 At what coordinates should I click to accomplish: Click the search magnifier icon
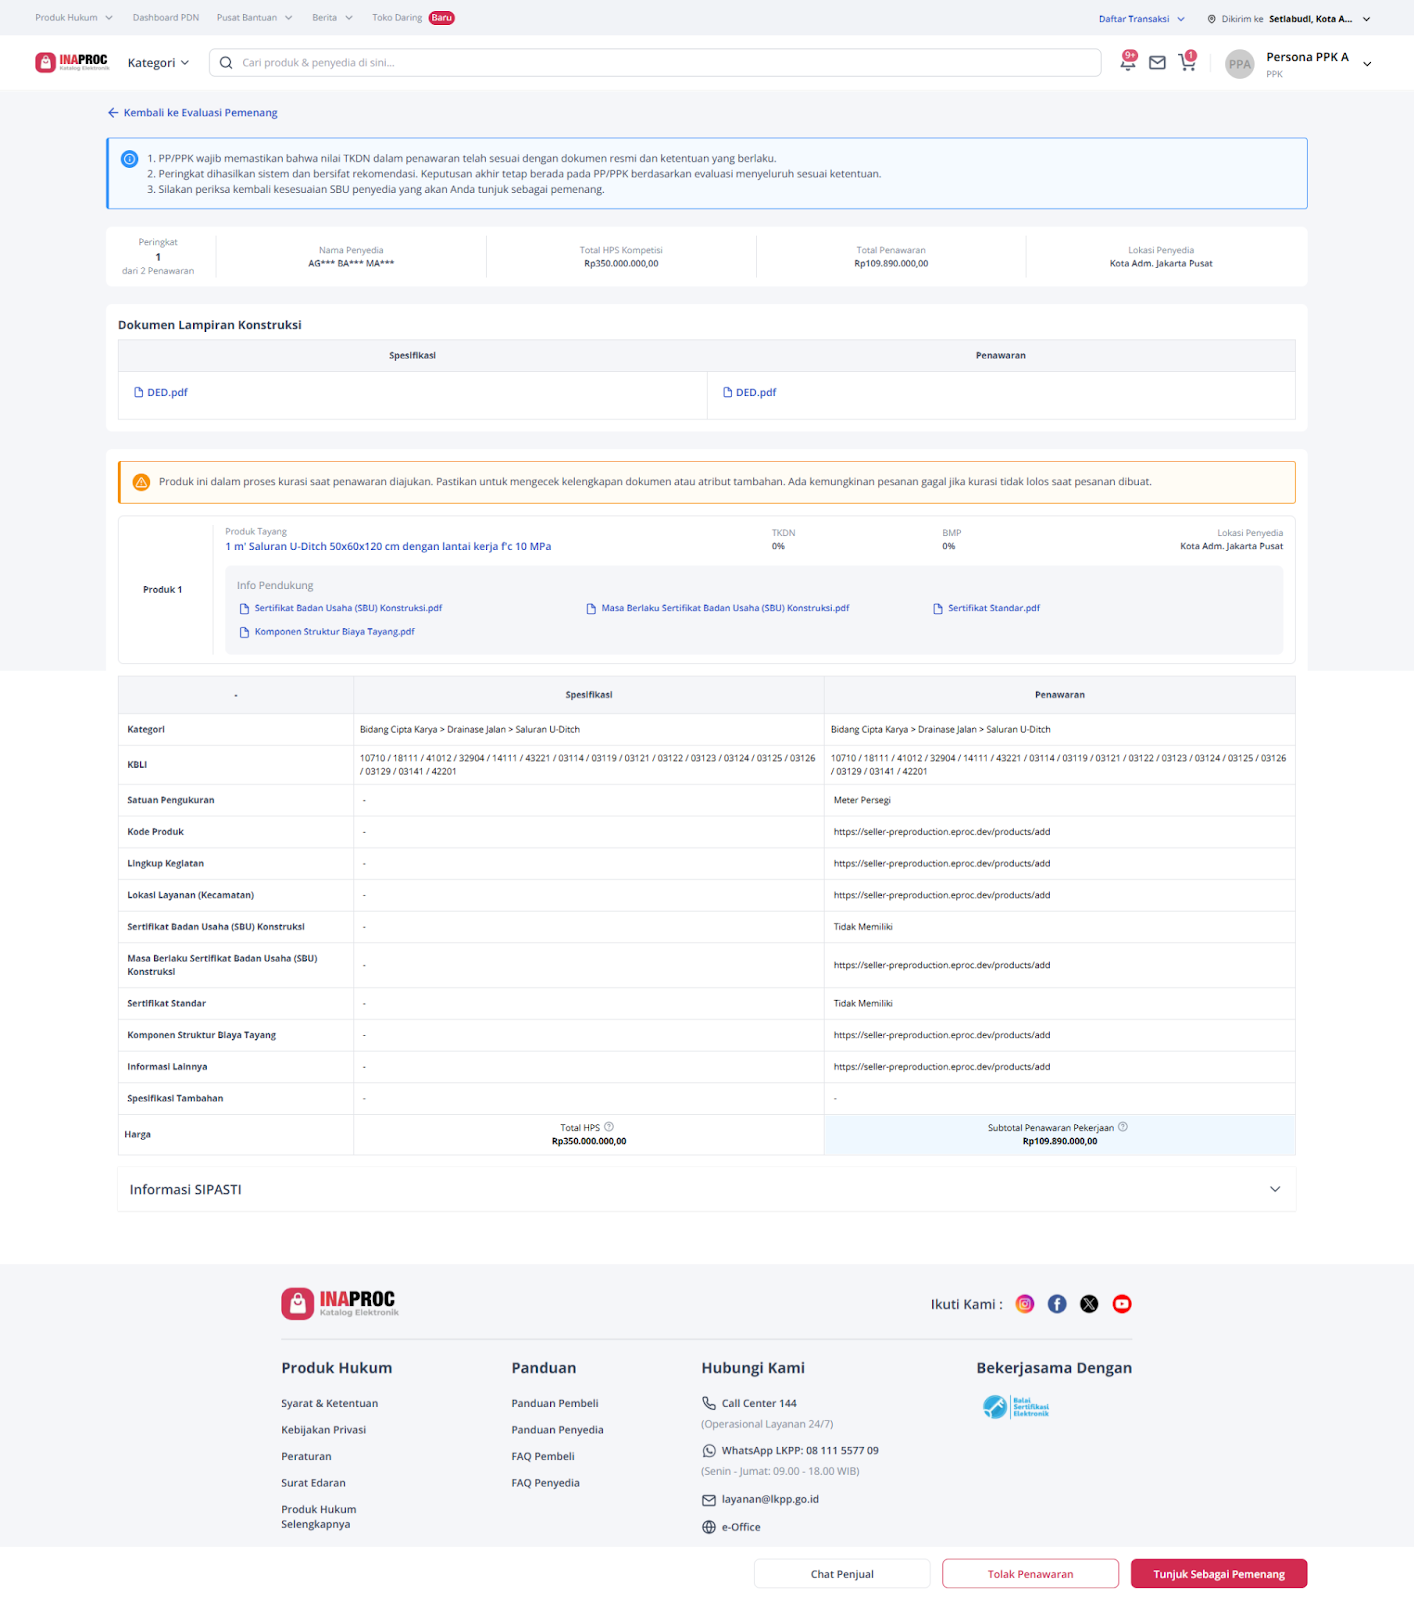[226, 63]
